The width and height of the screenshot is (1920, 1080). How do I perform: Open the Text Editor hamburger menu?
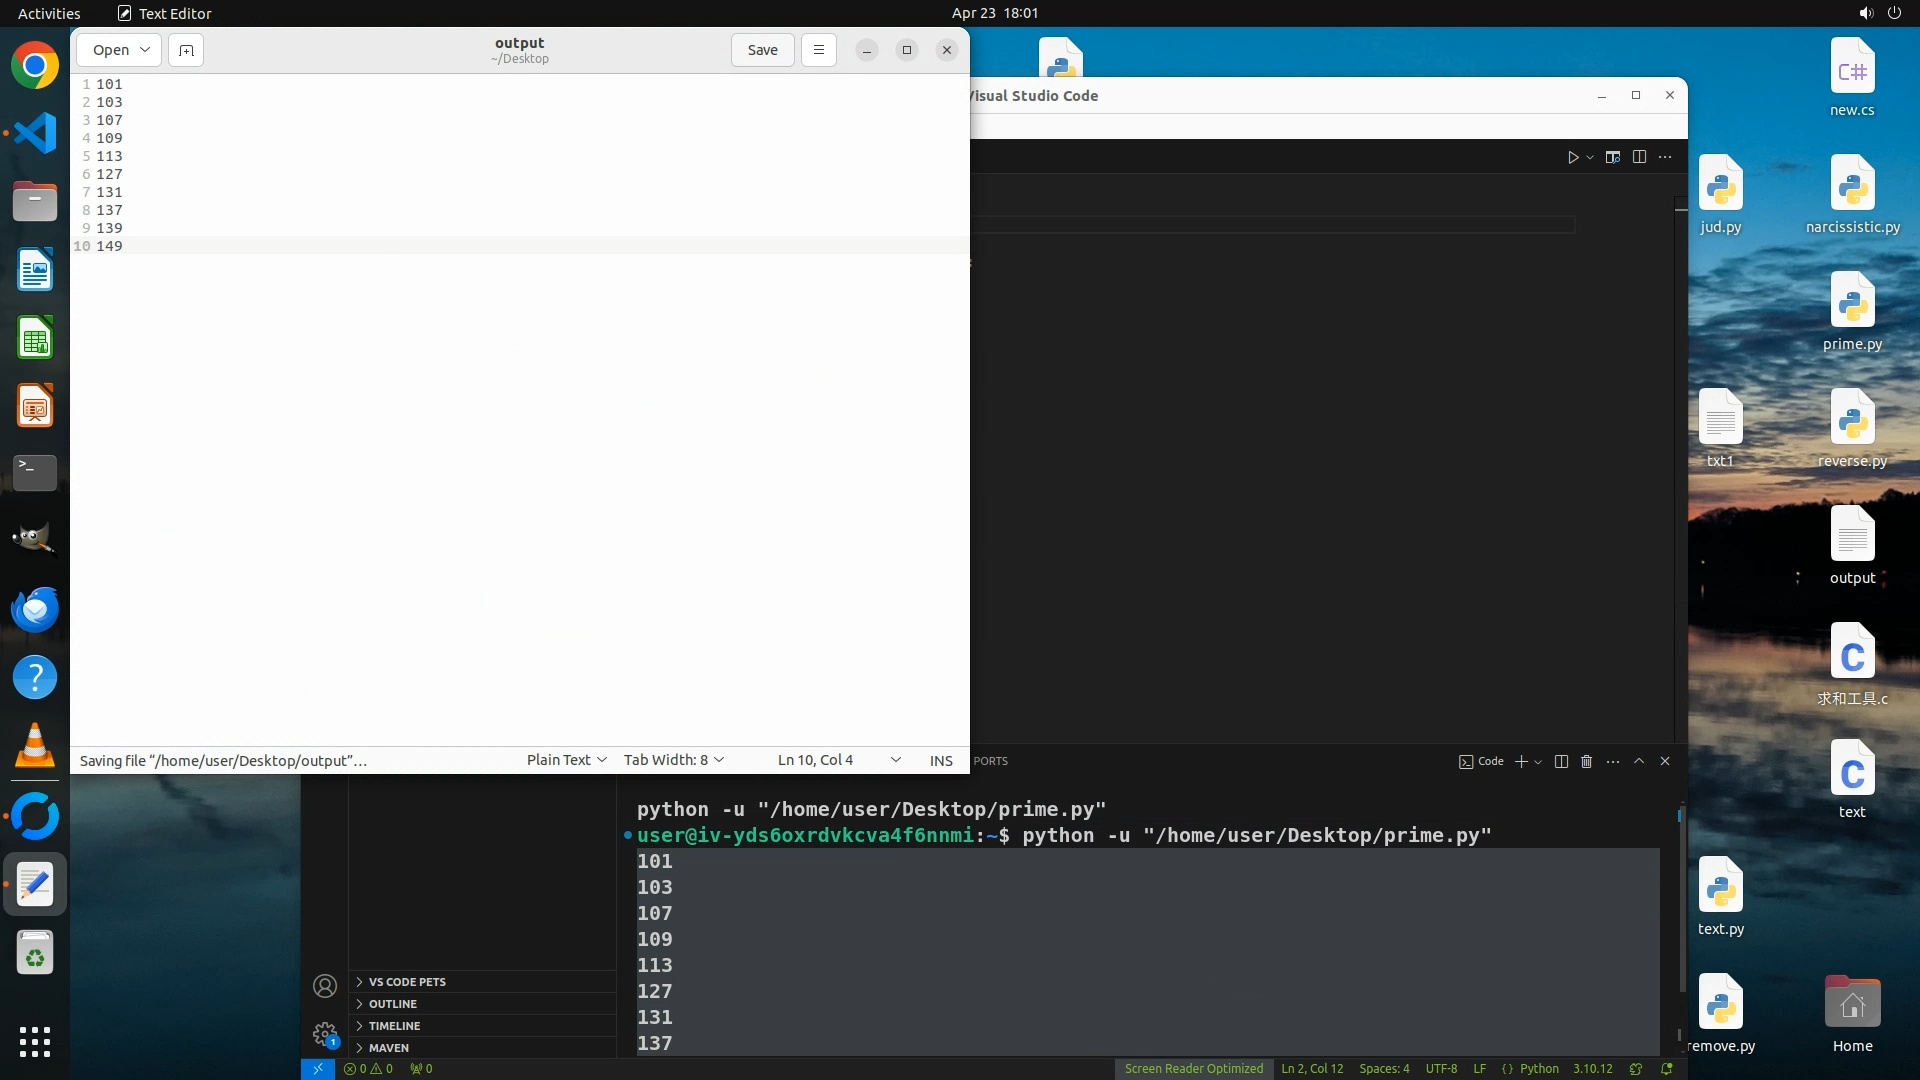[x=818, y=50]
